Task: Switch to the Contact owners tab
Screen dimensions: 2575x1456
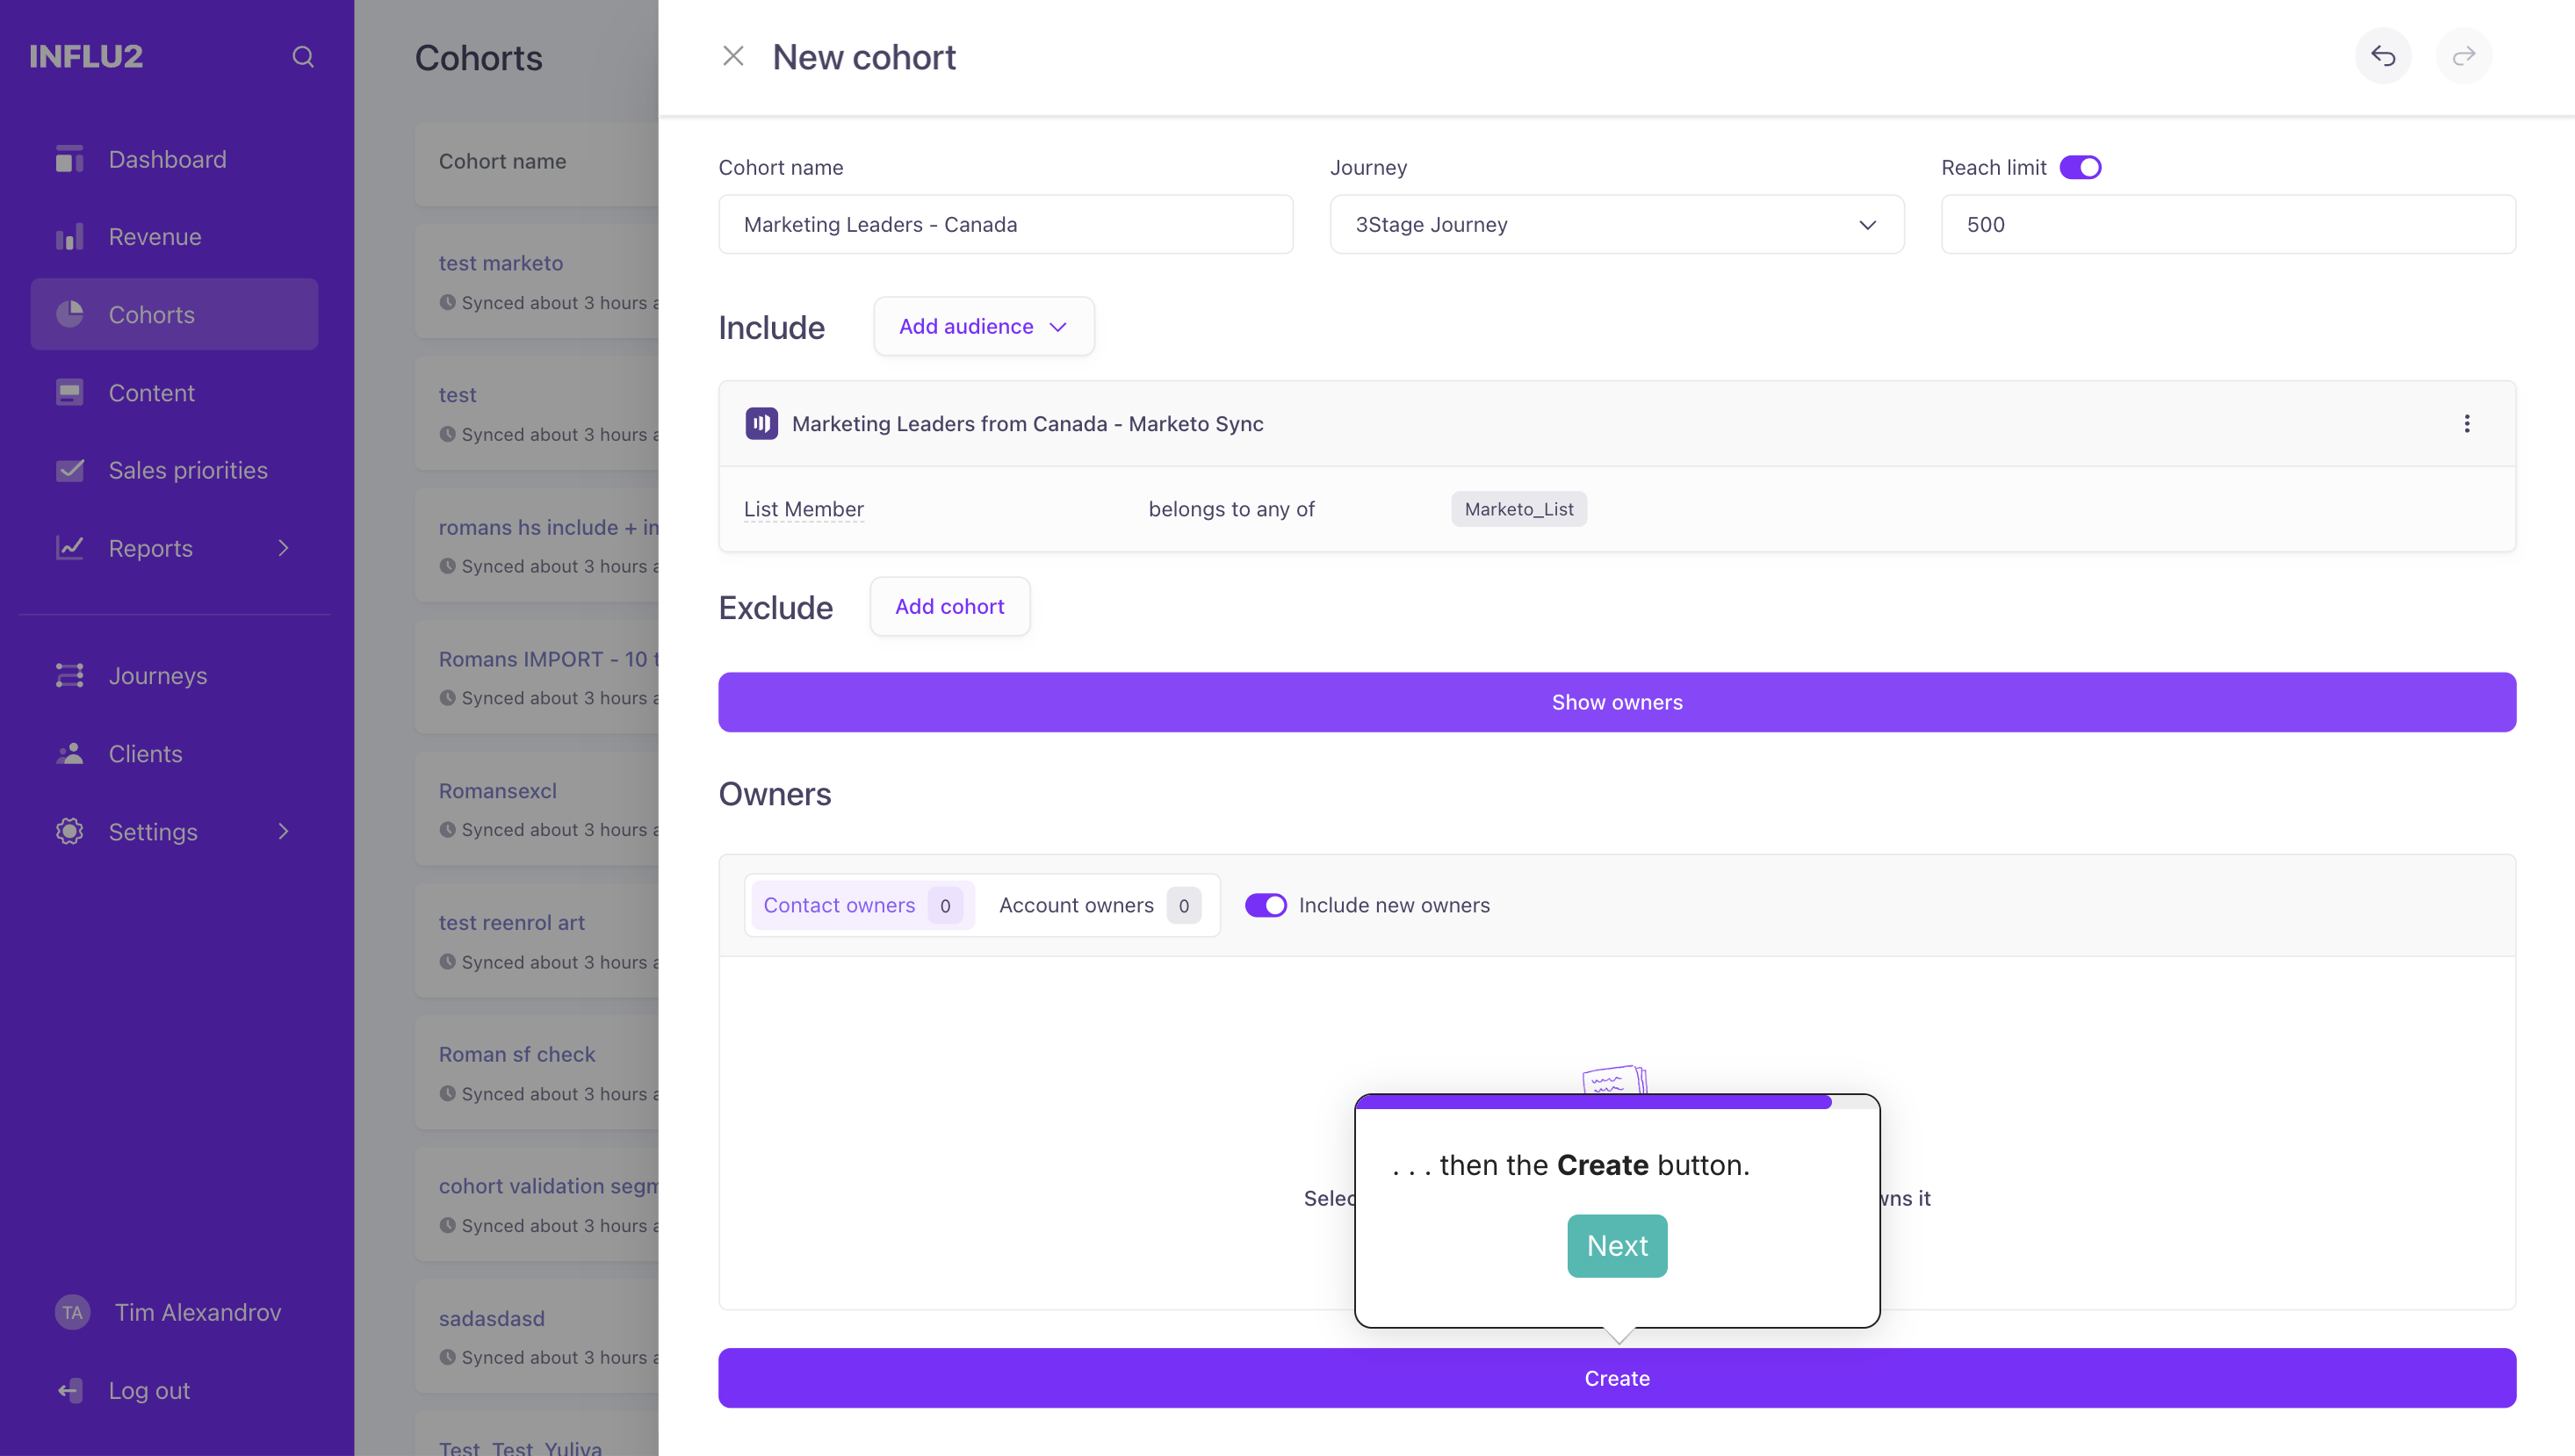Action: (862, 905)
